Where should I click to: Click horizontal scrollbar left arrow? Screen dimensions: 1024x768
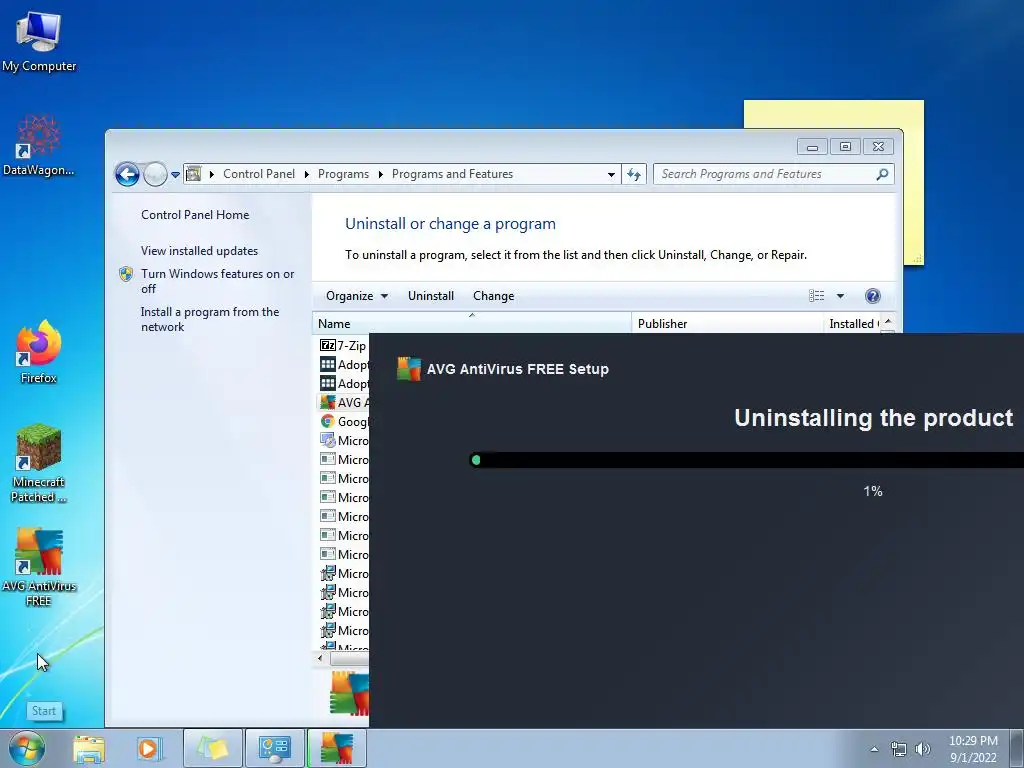click(x=320, y=658)
